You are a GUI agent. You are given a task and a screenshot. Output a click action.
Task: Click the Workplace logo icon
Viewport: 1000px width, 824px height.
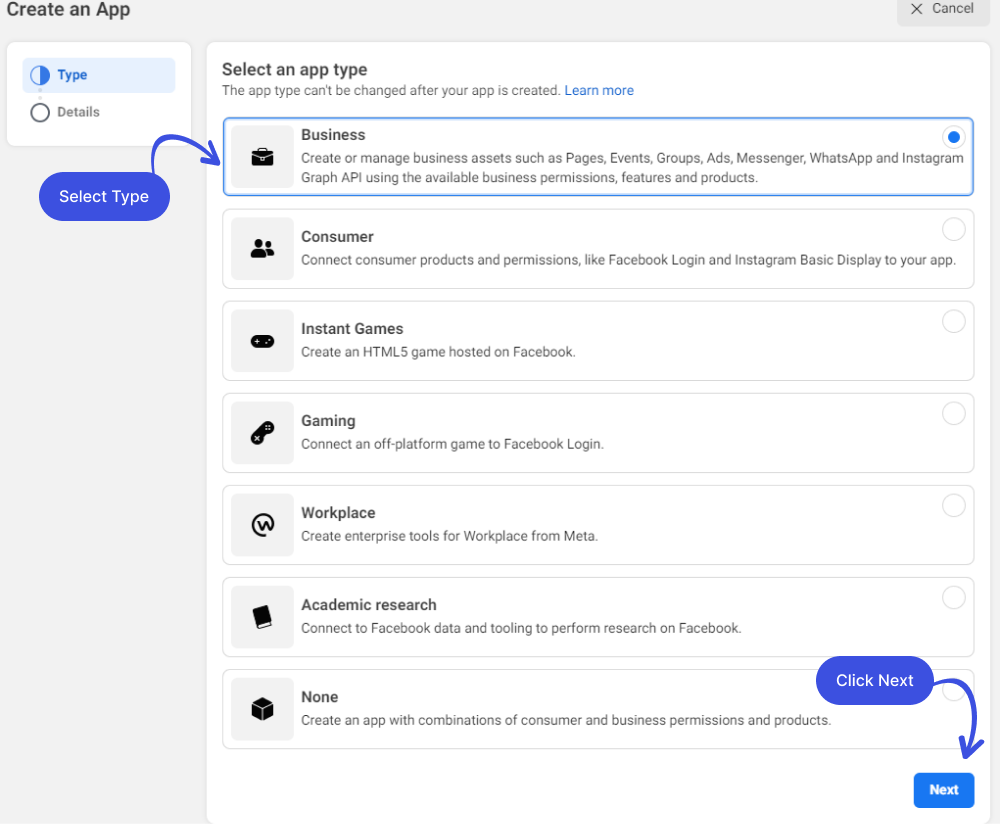pos(262,525)
